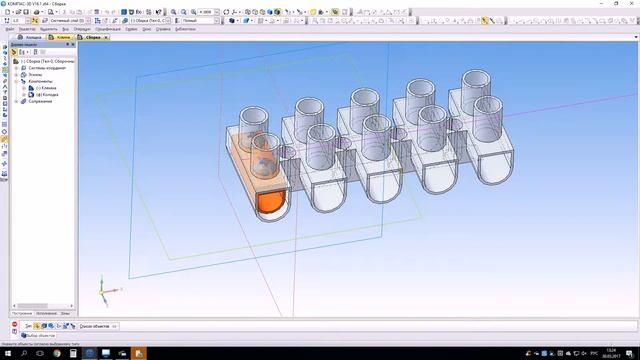Collapse the Компоненты tree node

17,81
